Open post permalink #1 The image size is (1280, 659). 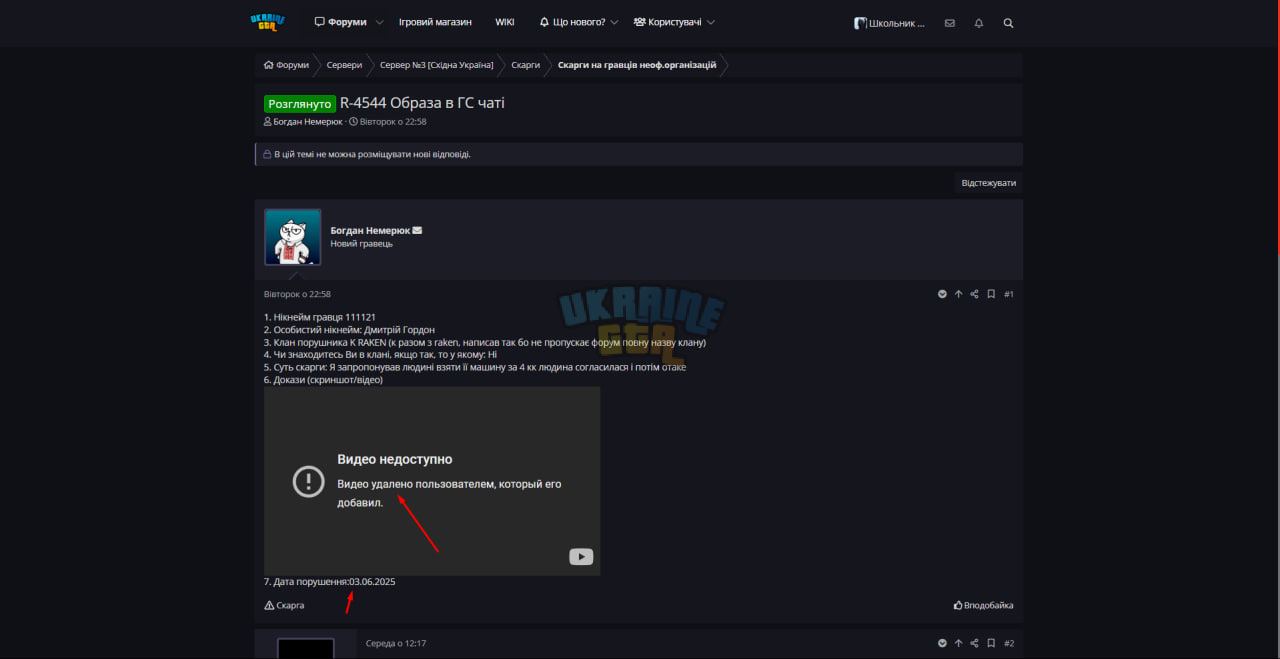point(1009,294)
